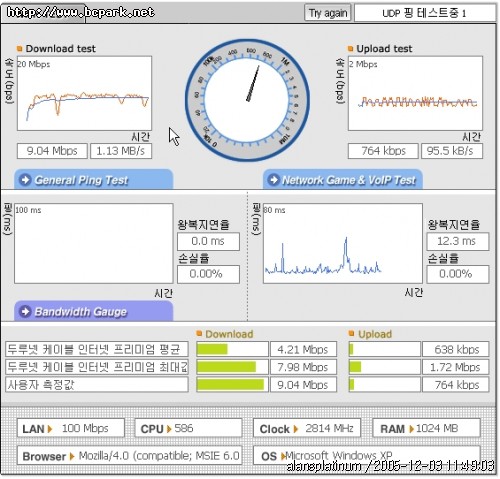Click the orange arrow next to Browser
Image resolution: width=500 pixels, height=479 pixels.
(72, 456)
